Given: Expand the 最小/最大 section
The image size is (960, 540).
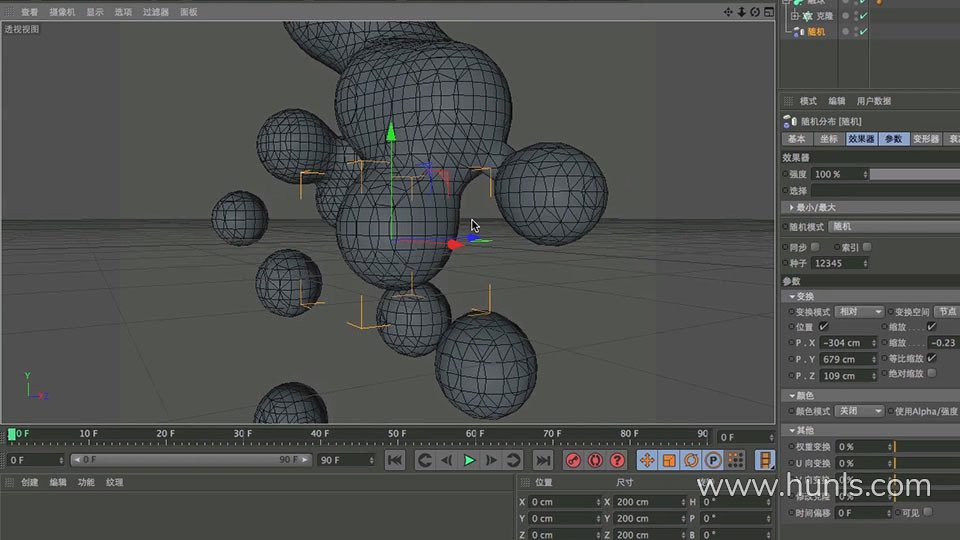Looking at the screenshot, I should (x=791, y=208).
